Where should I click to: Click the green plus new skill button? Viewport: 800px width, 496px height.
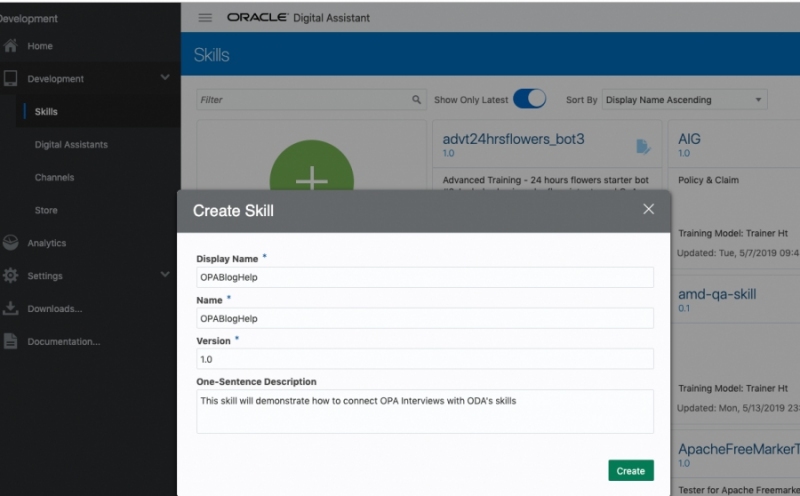click(311, 166)
